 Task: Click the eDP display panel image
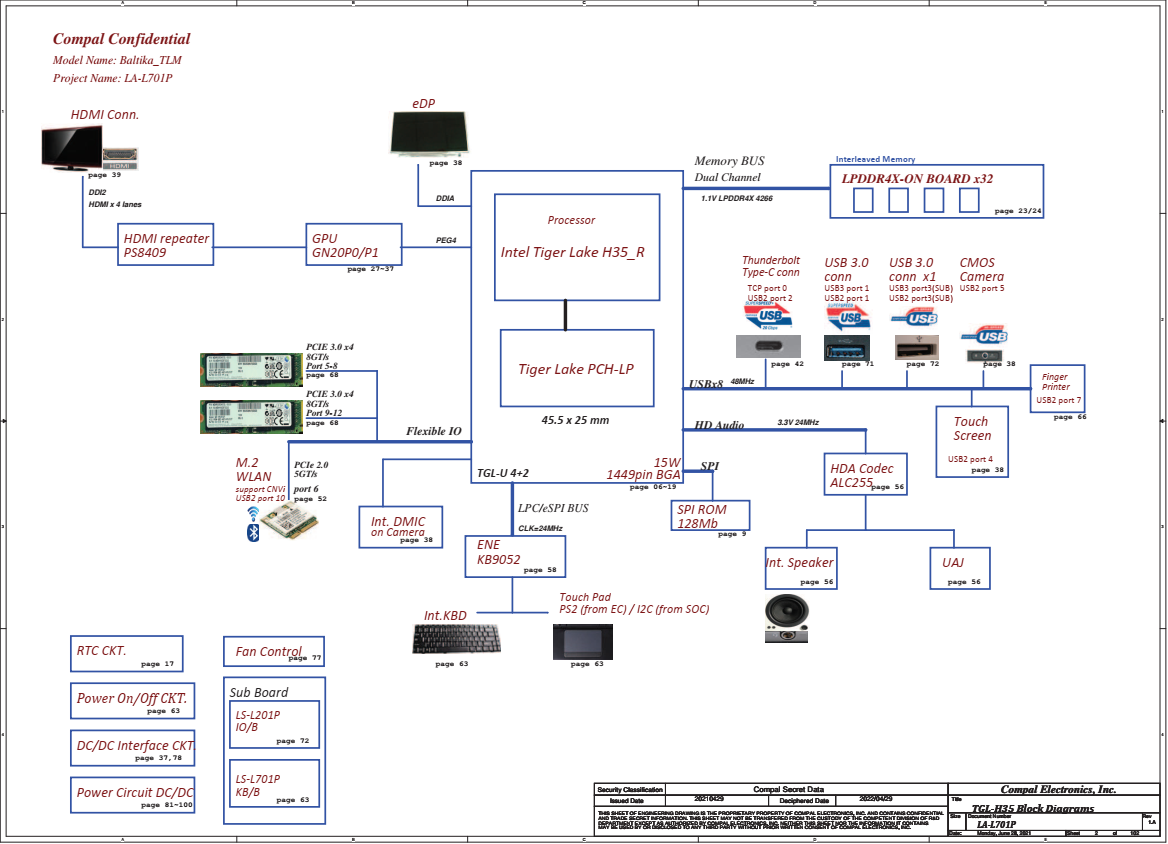(430, 134)
